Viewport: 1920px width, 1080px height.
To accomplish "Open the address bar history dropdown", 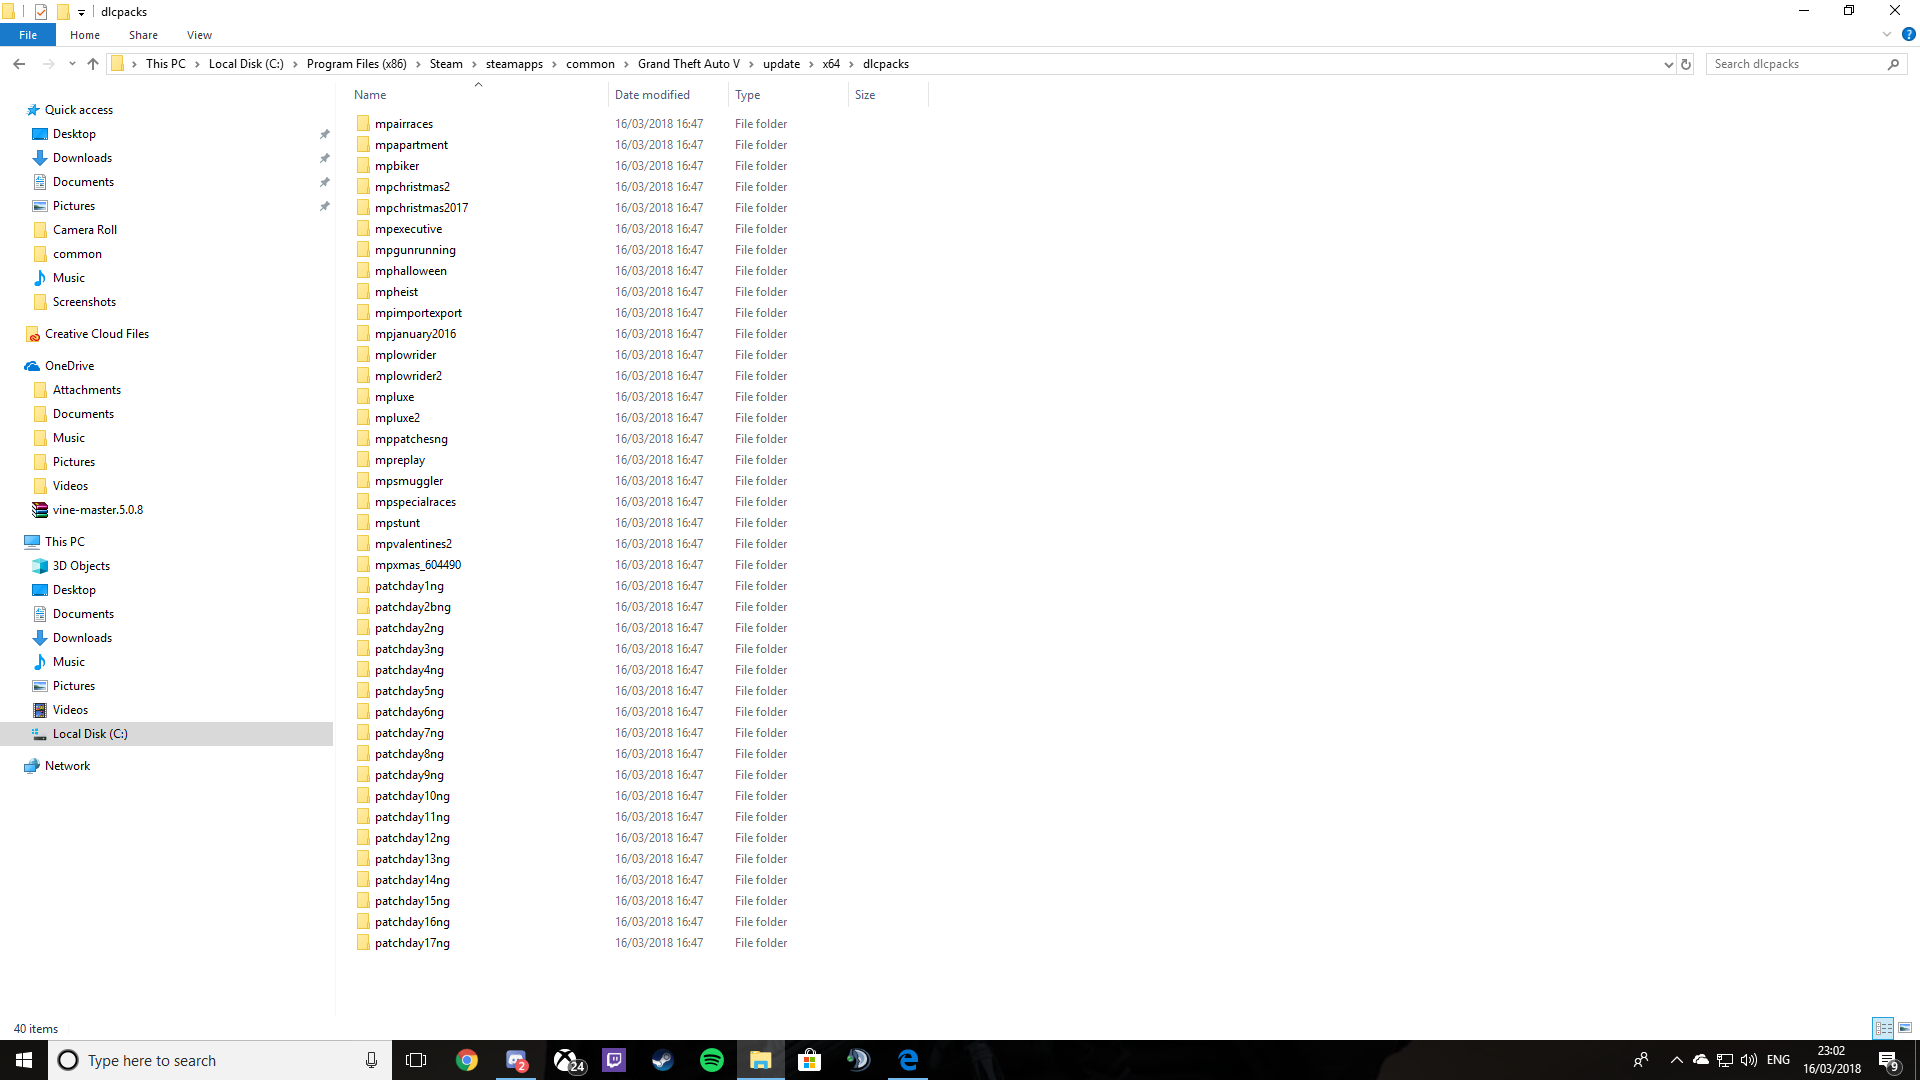I will [x=1666, y=63].
